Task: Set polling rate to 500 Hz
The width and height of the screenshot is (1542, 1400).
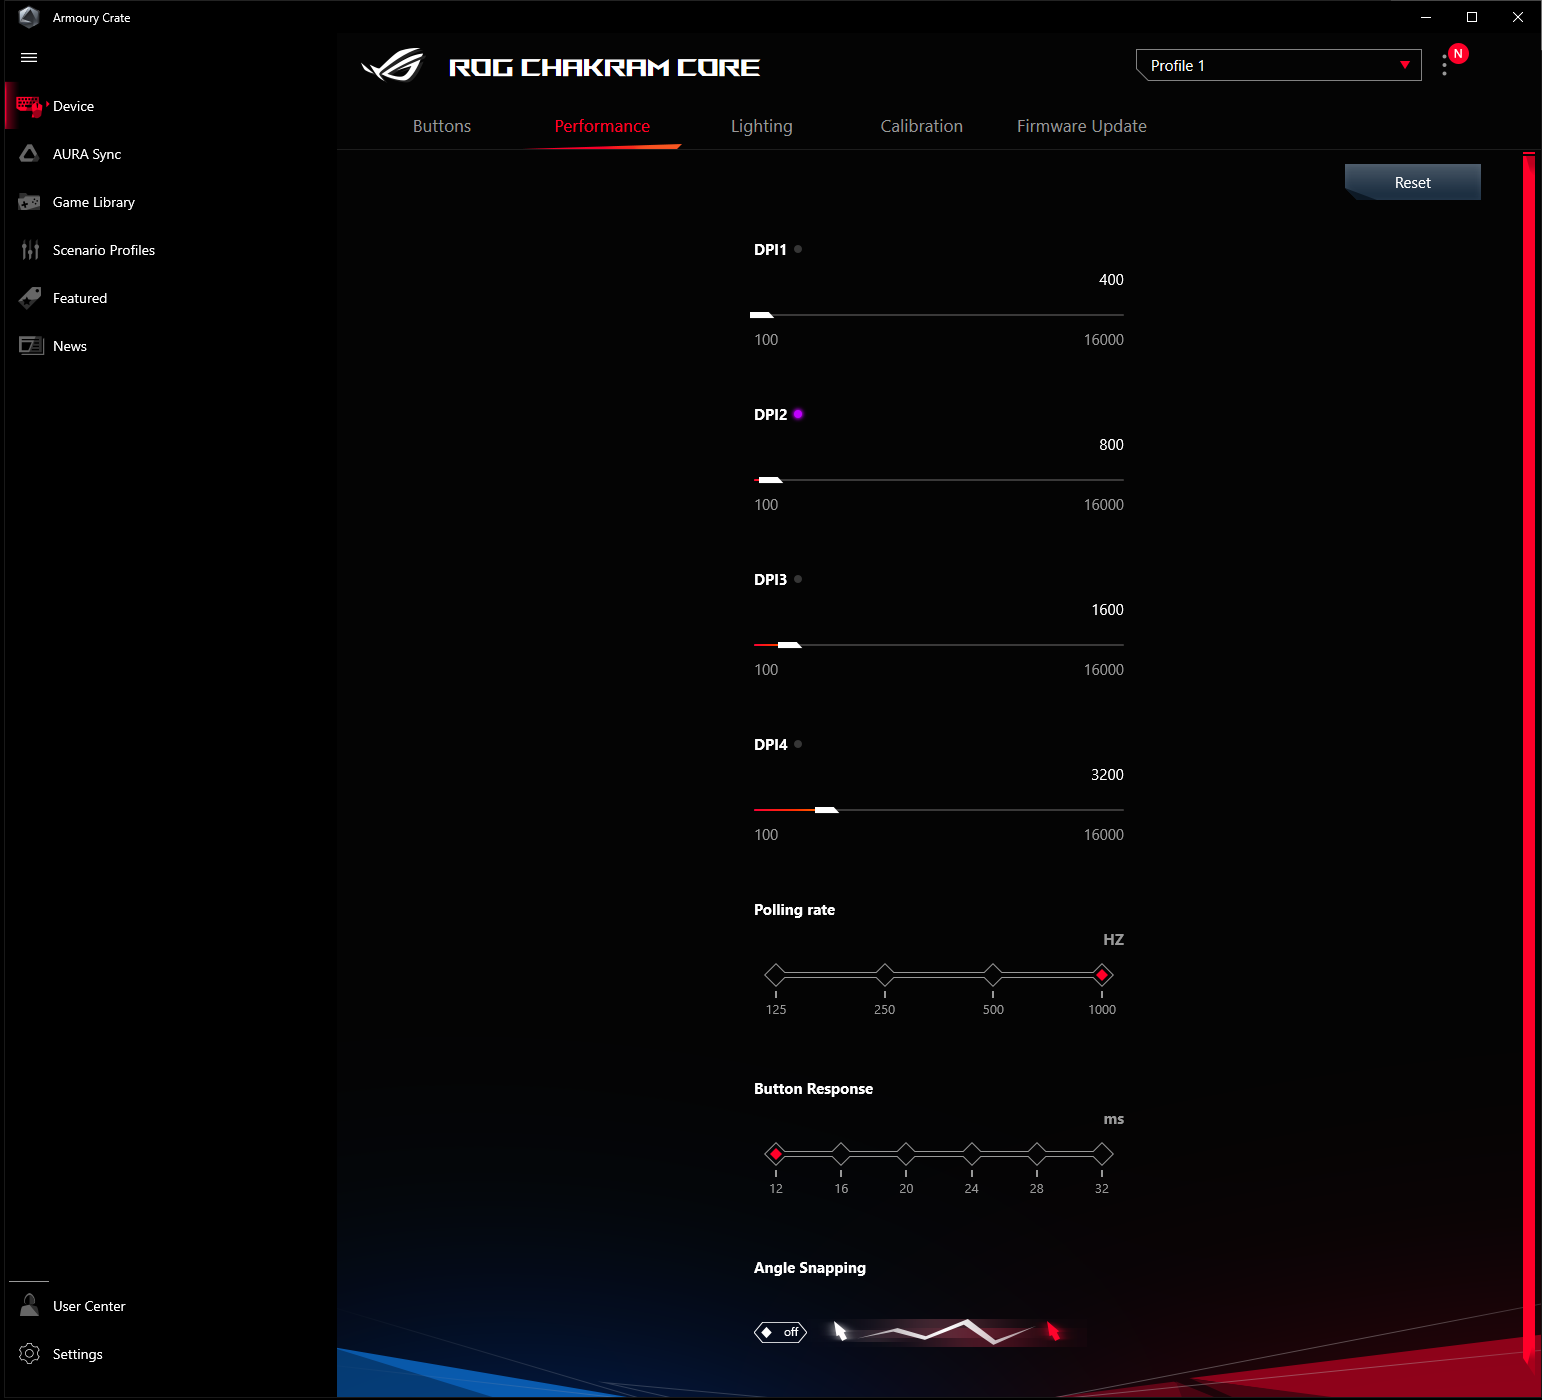Action: click(x=993, y=974)
